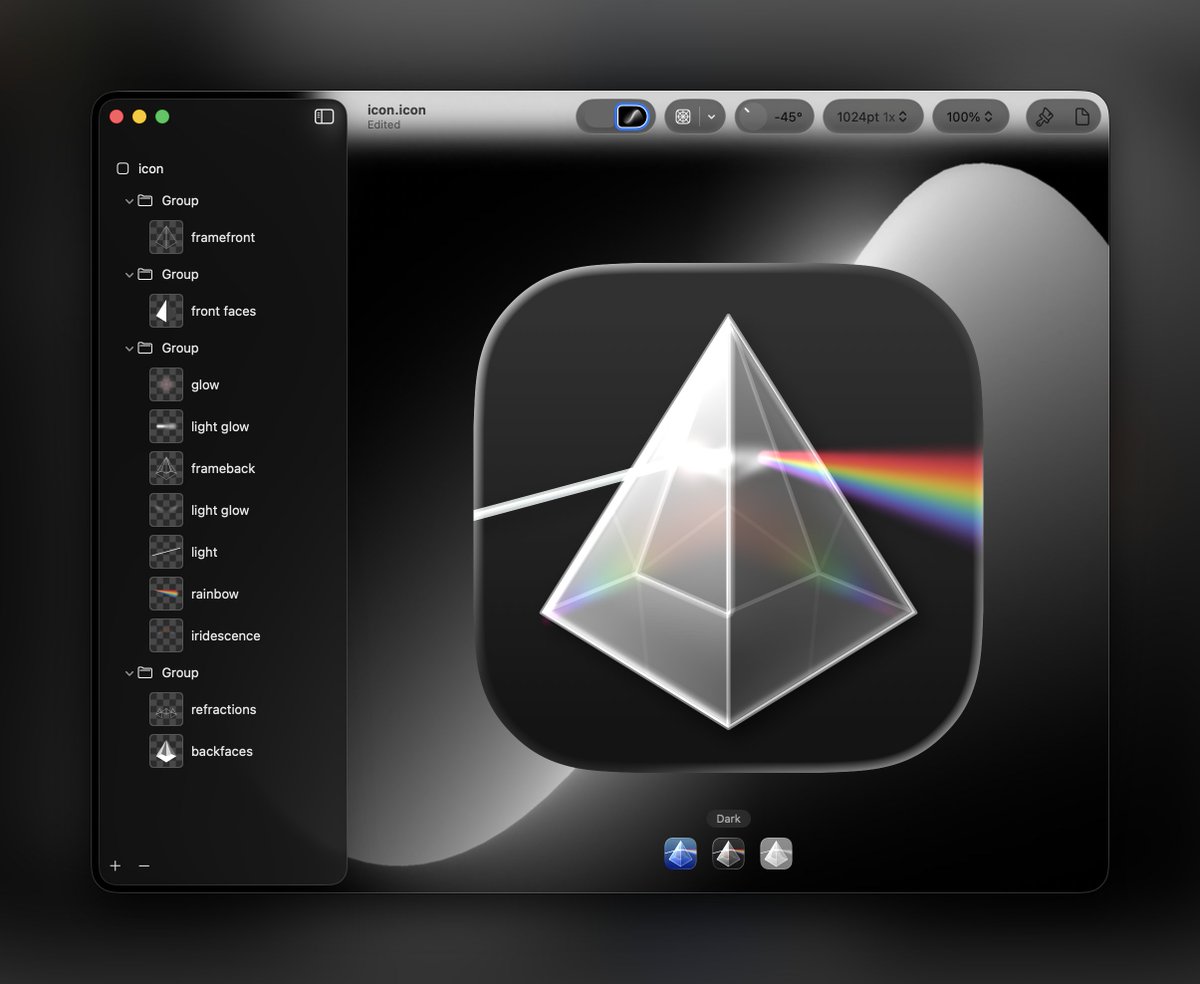This screenshot has height=984, width=1200.
Task: Collapse the Group containing front faces
Action: 129,275
